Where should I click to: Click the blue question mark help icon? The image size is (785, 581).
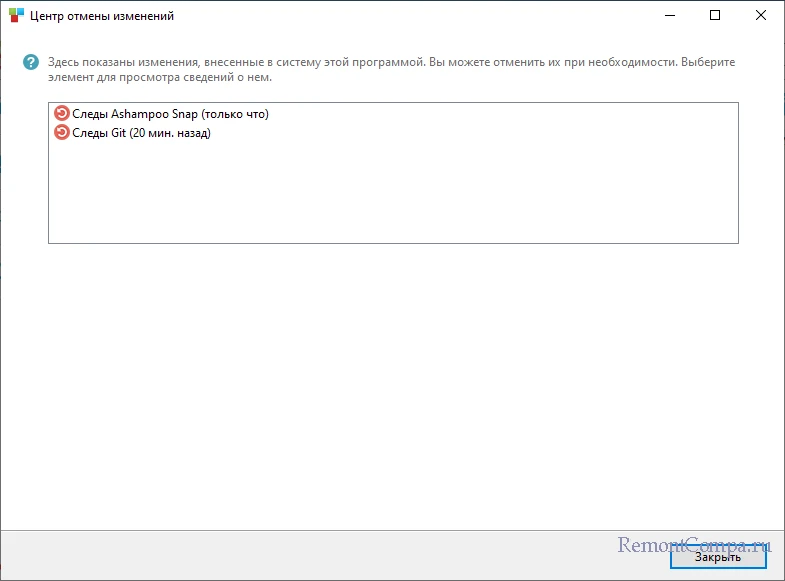[x=31, y=62]
